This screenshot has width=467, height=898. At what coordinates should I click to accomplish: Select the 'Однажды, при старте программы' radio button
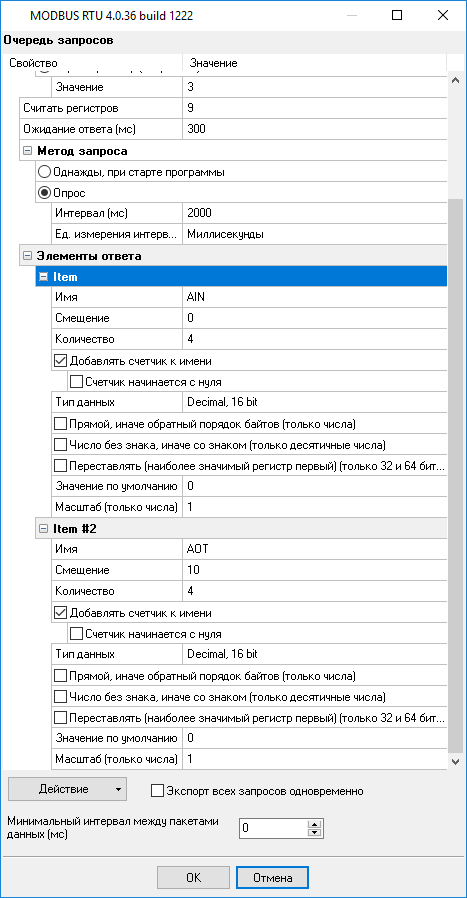tap(44, 172)
